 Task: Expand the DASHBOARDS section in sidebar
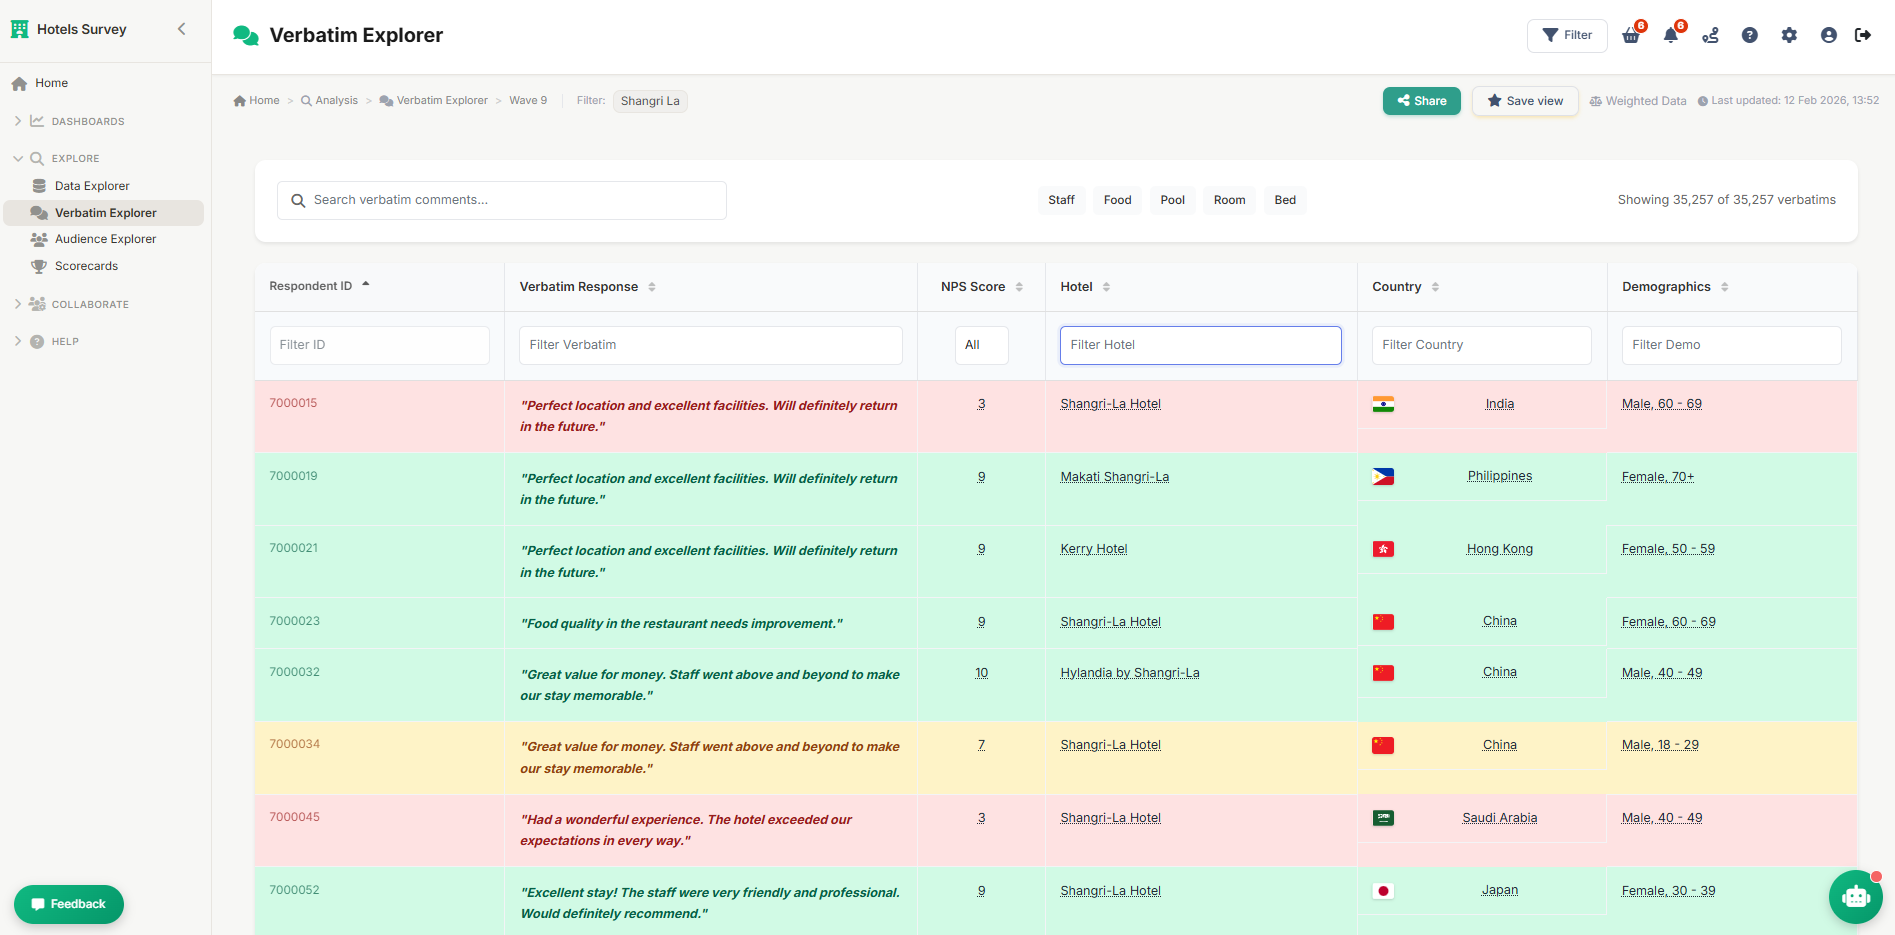pyautogui.click(x=85, y=121)
